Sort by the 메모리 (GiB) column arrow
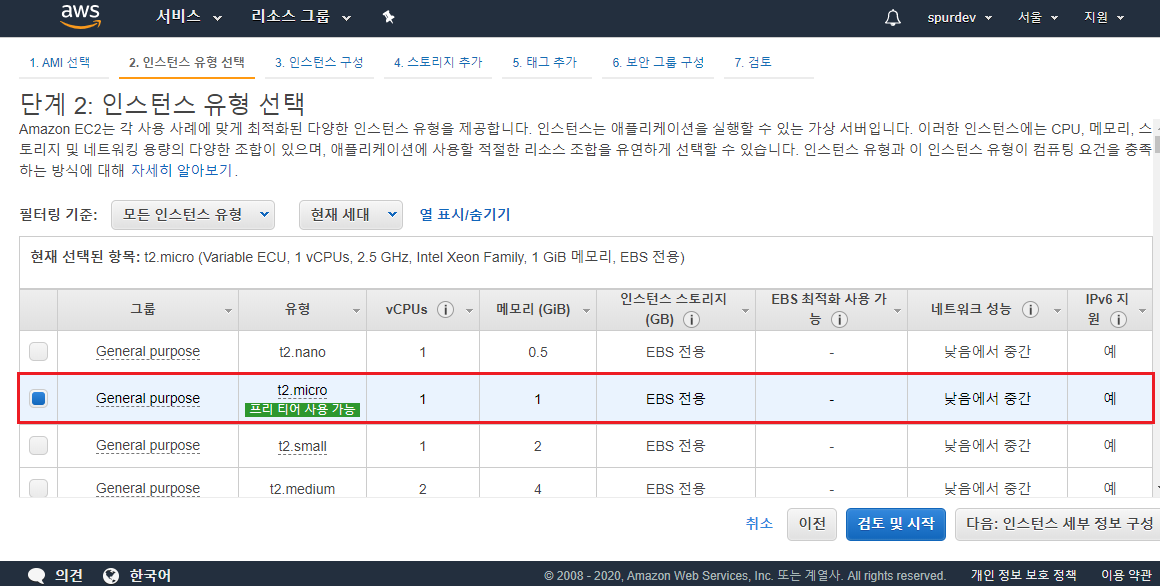 [x=586, y=311]
